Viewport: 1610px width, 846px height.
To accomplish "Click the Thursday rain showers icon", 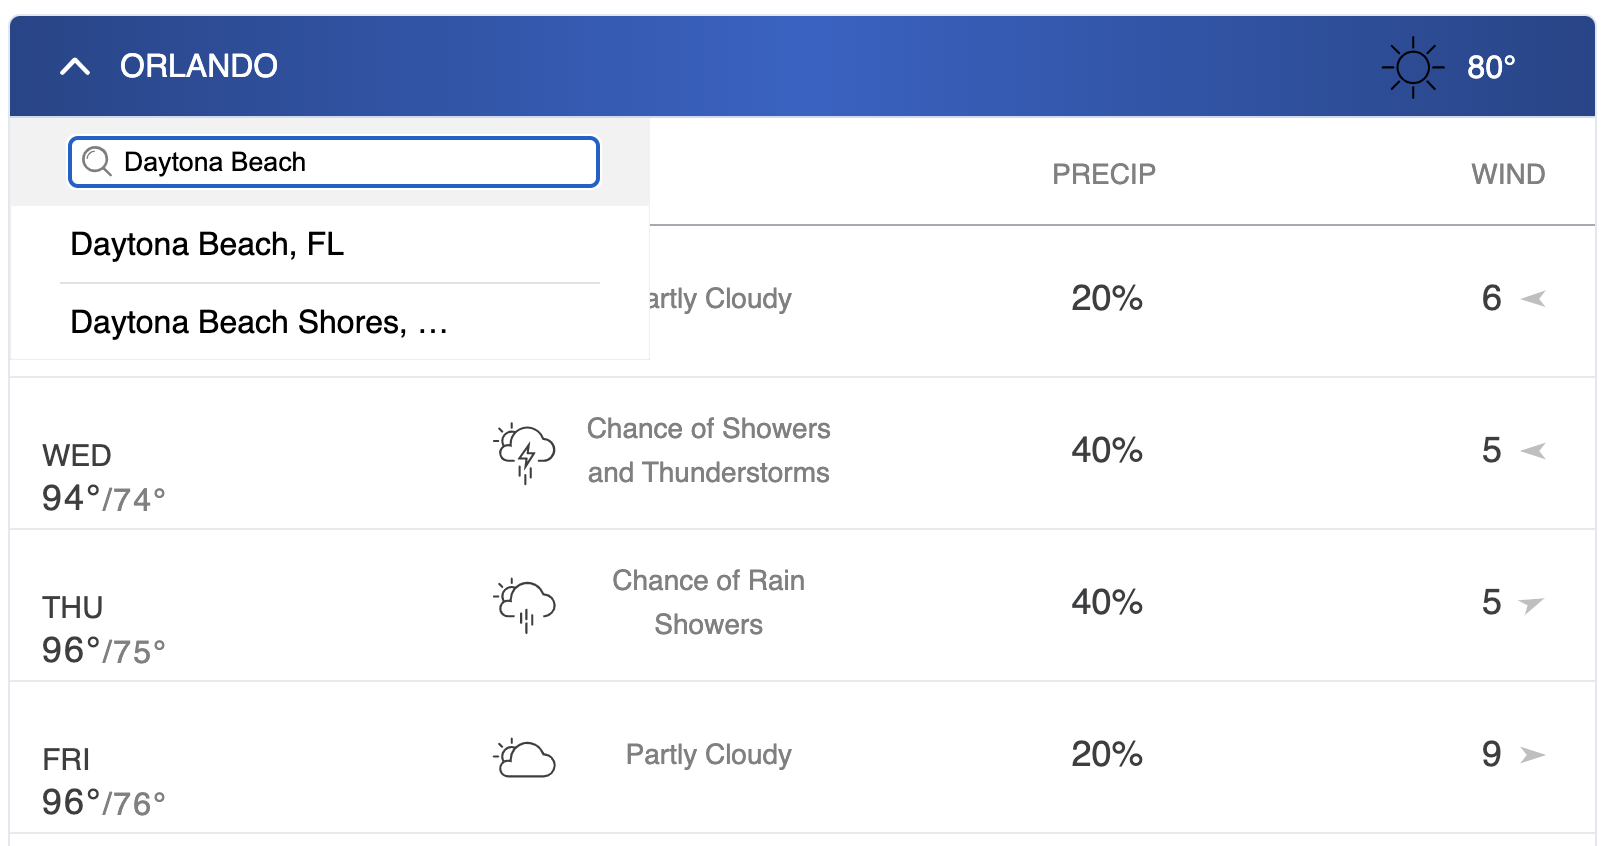I will pyautogui.click(x=524, y=604).
